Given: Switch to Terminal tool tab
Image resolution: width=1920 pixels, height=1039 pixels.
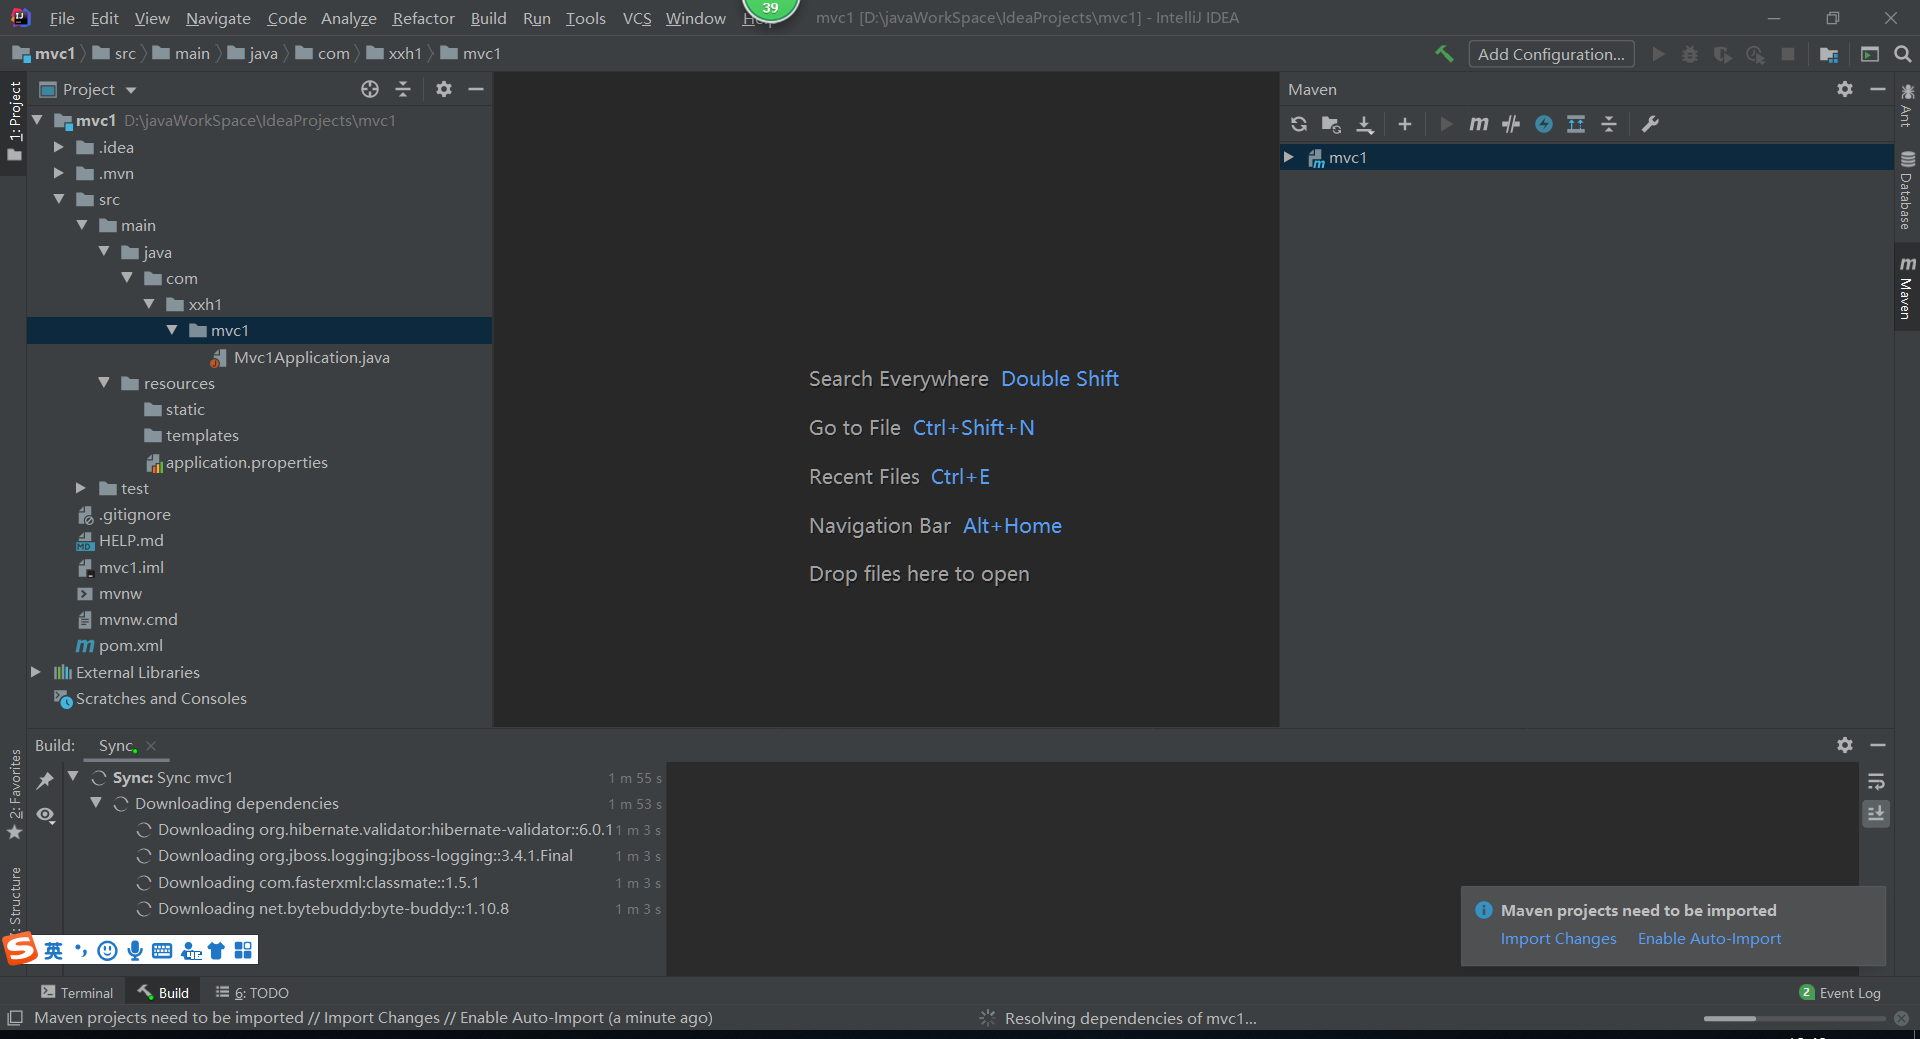Looking at the screenshot, I should coord(77,992).
